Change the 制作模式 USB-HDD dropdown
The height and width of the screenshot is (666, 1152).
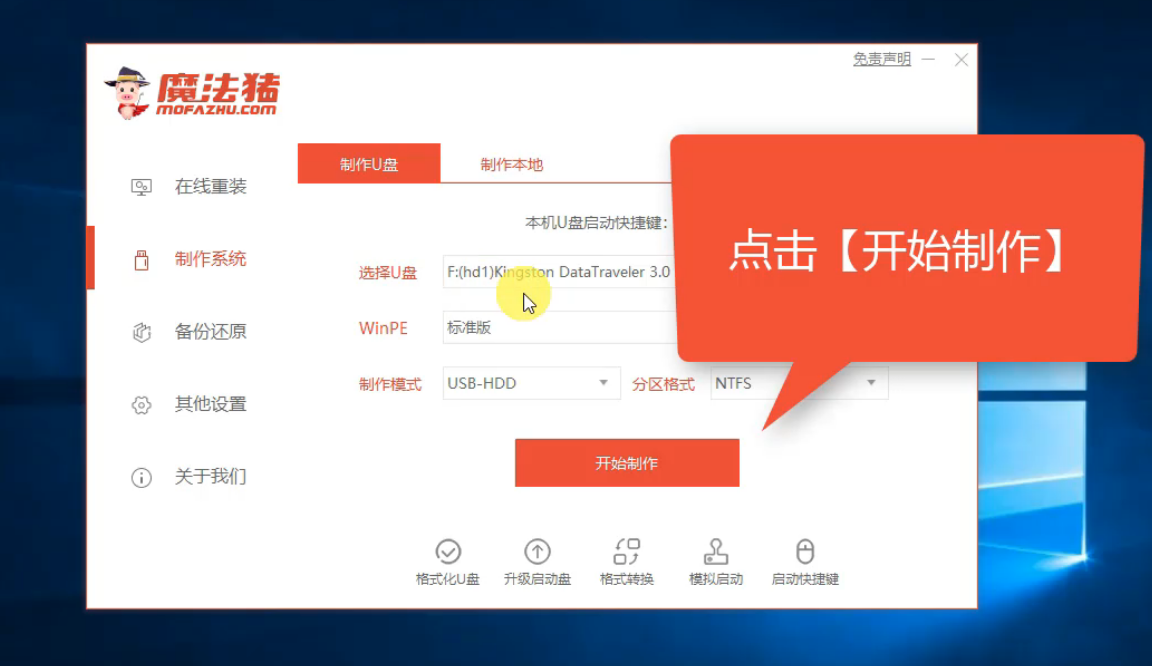530,383
